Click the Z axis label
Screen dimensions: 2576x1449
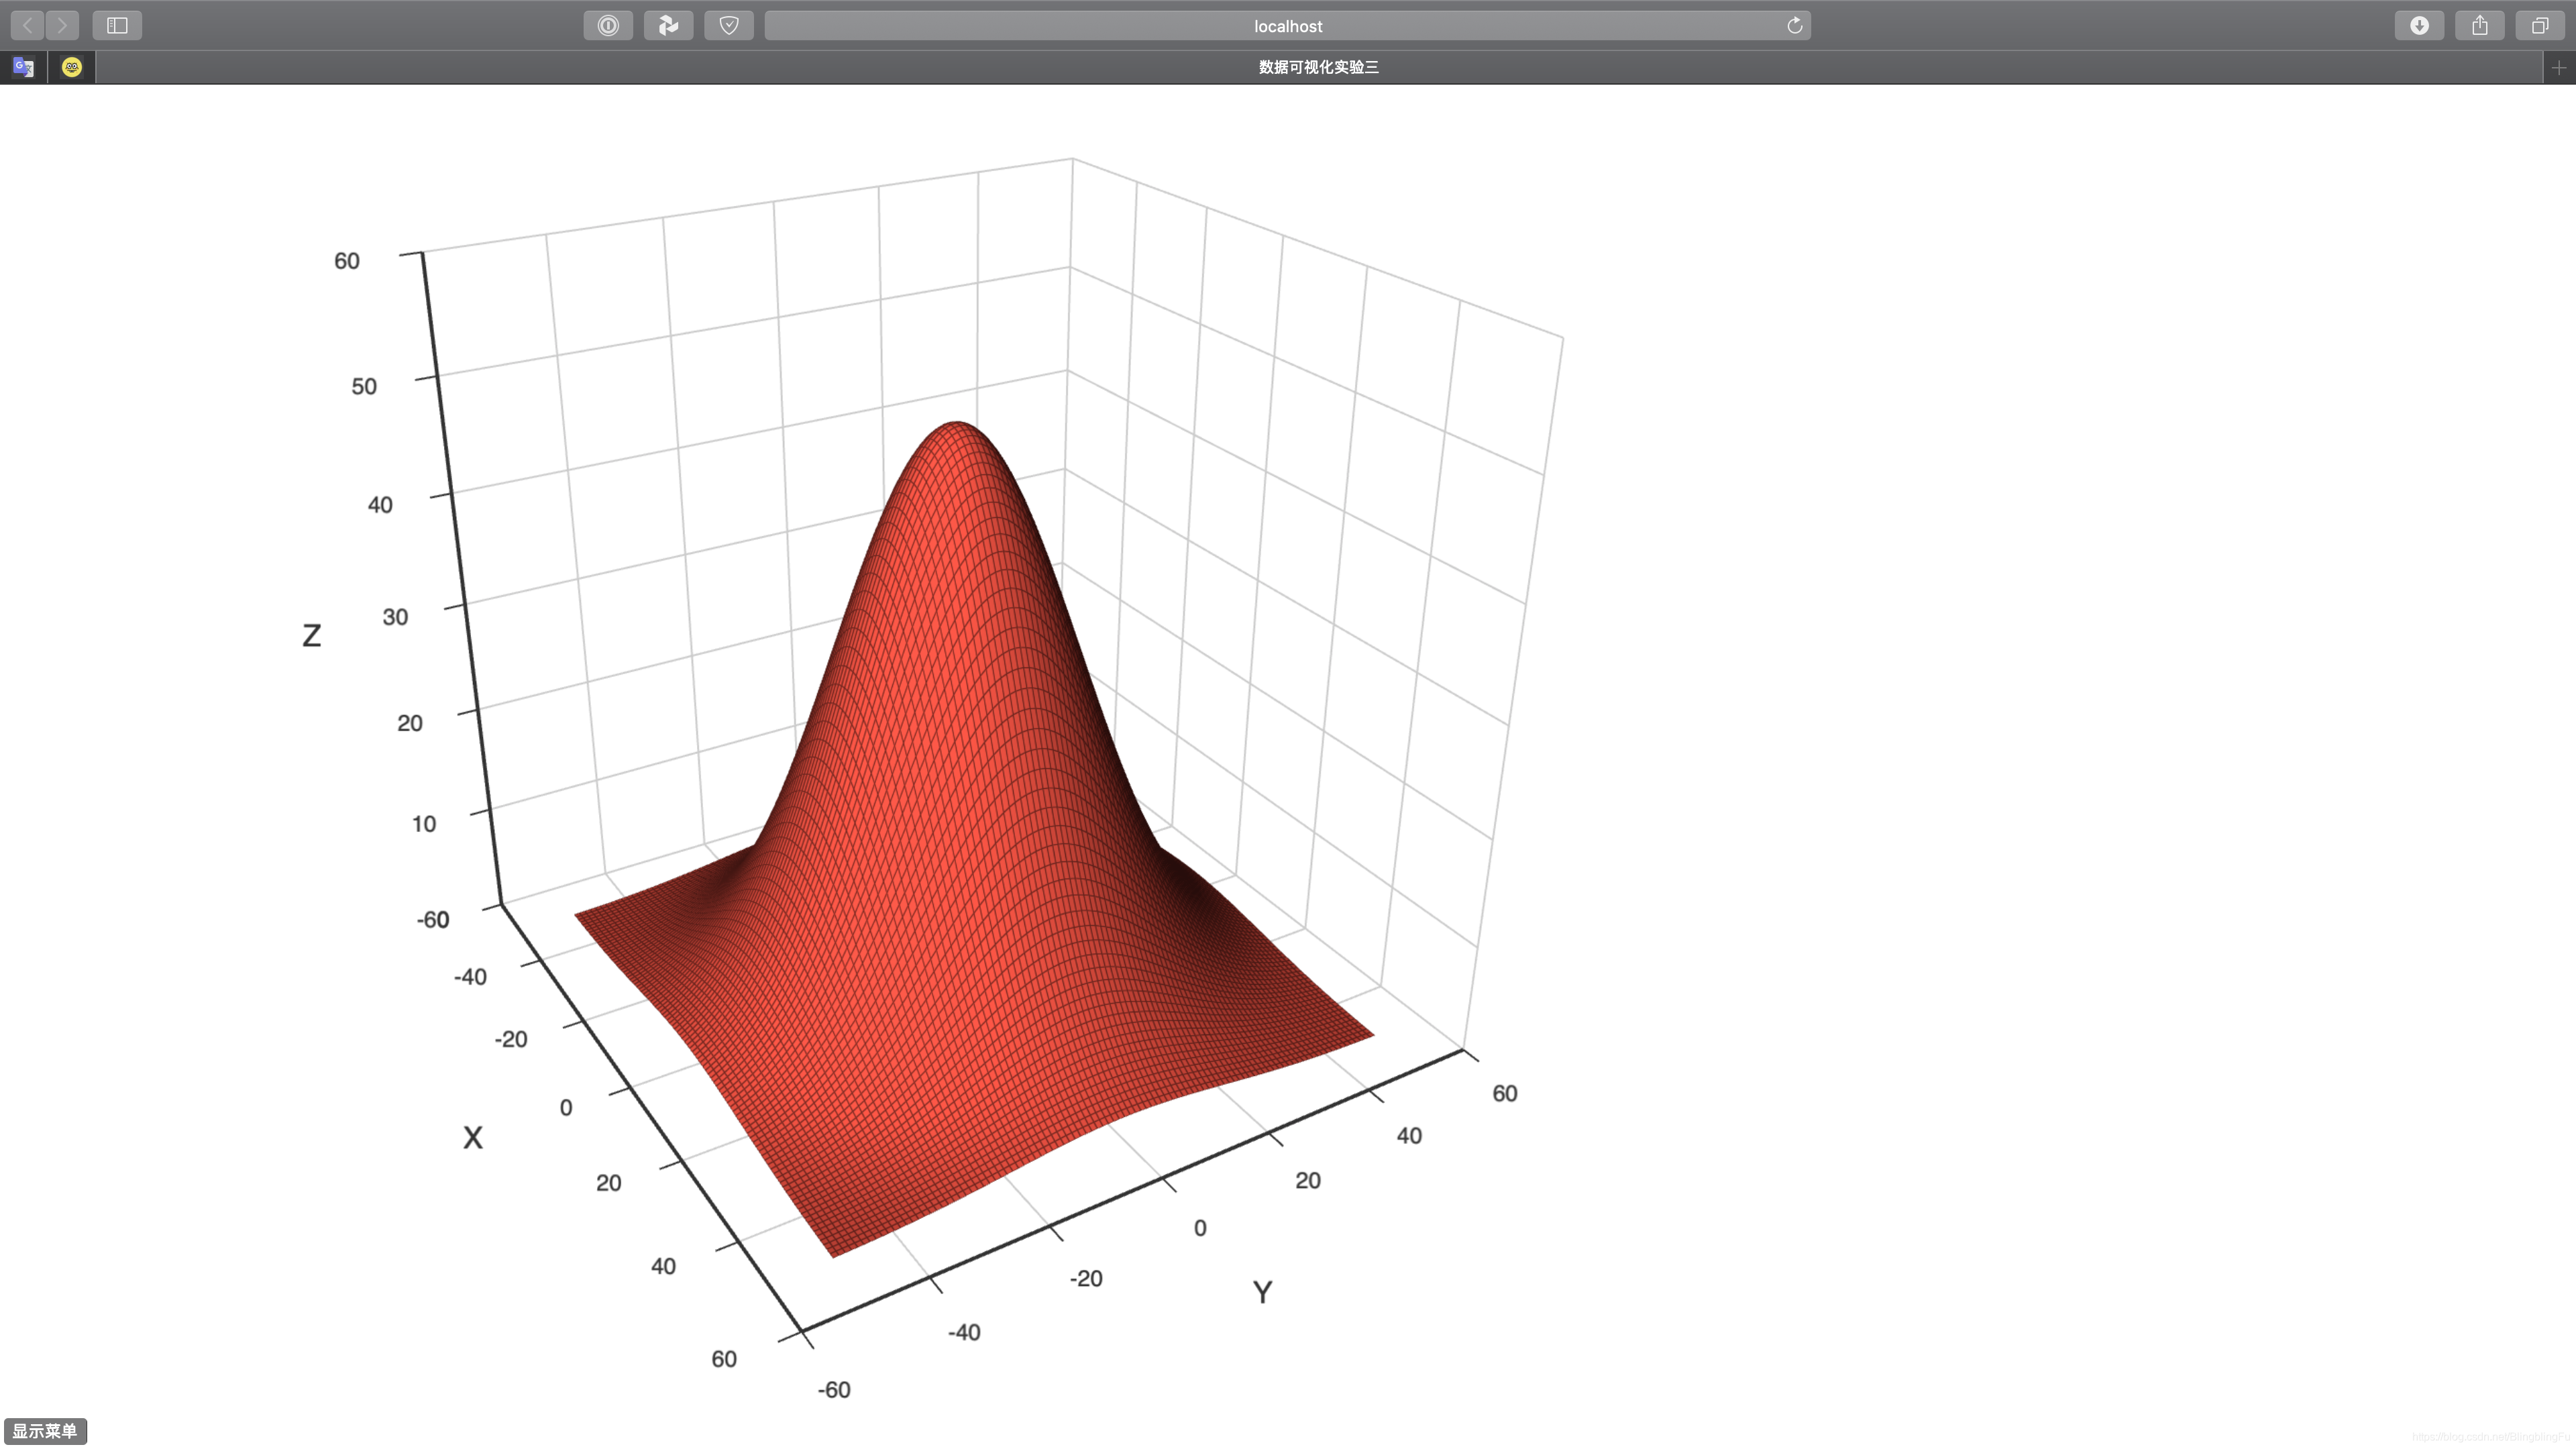[x=311, y=635]
